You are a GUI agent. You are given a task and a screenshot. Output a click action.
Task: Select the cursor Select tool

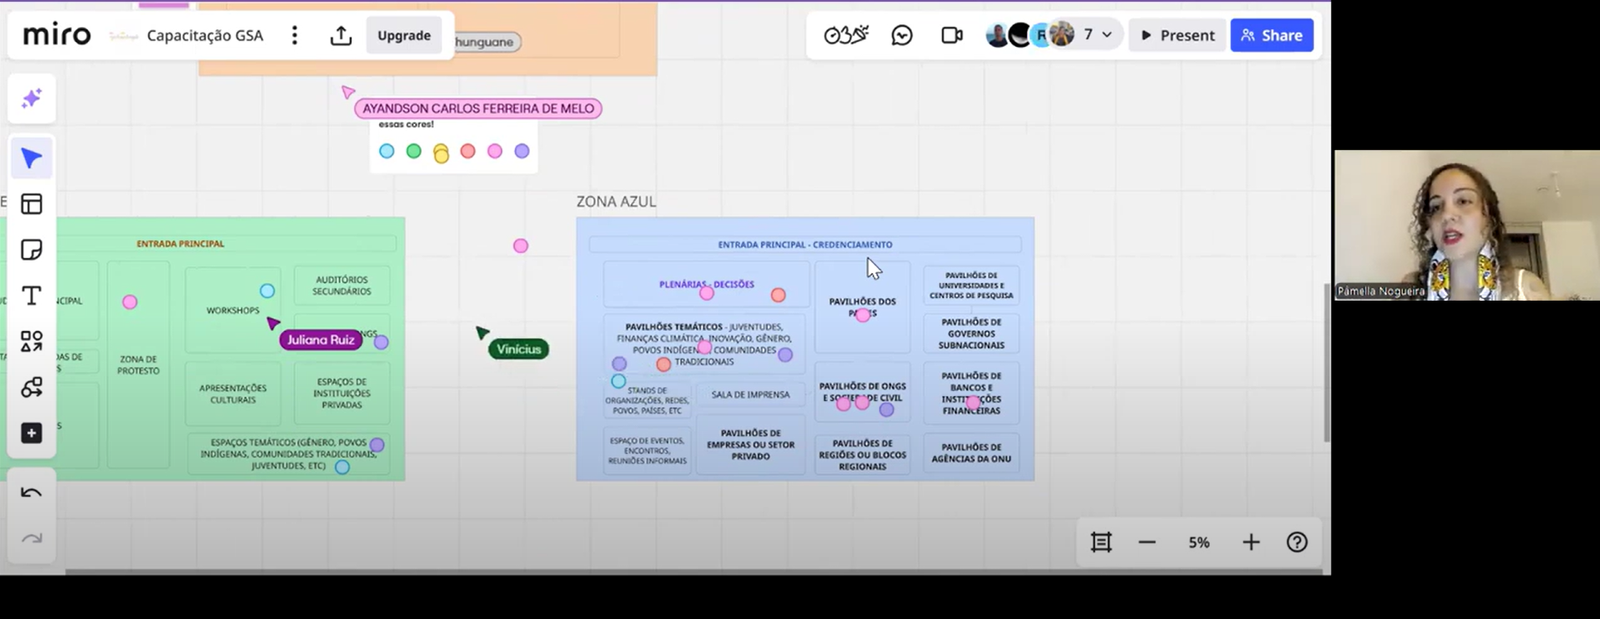(32, 158)
